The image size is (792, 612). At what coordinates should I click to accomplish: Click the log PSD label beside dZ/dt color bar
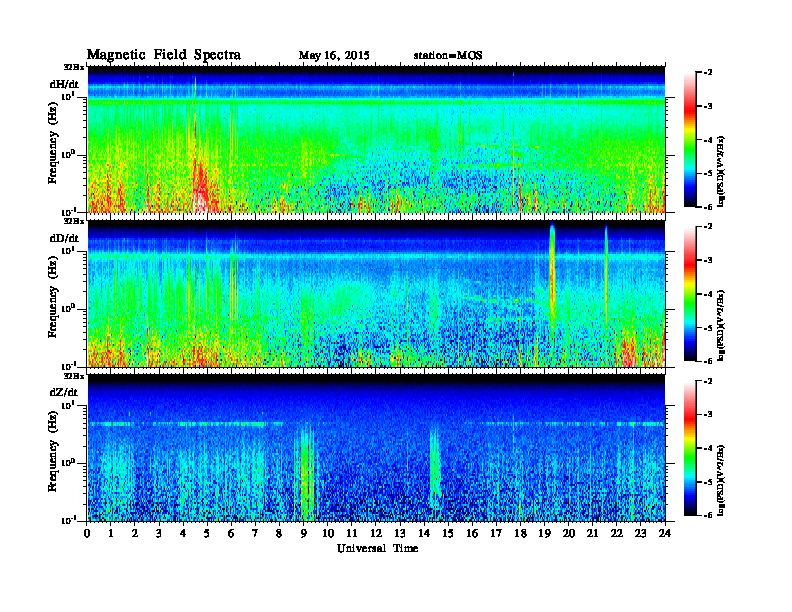[721, 480]
